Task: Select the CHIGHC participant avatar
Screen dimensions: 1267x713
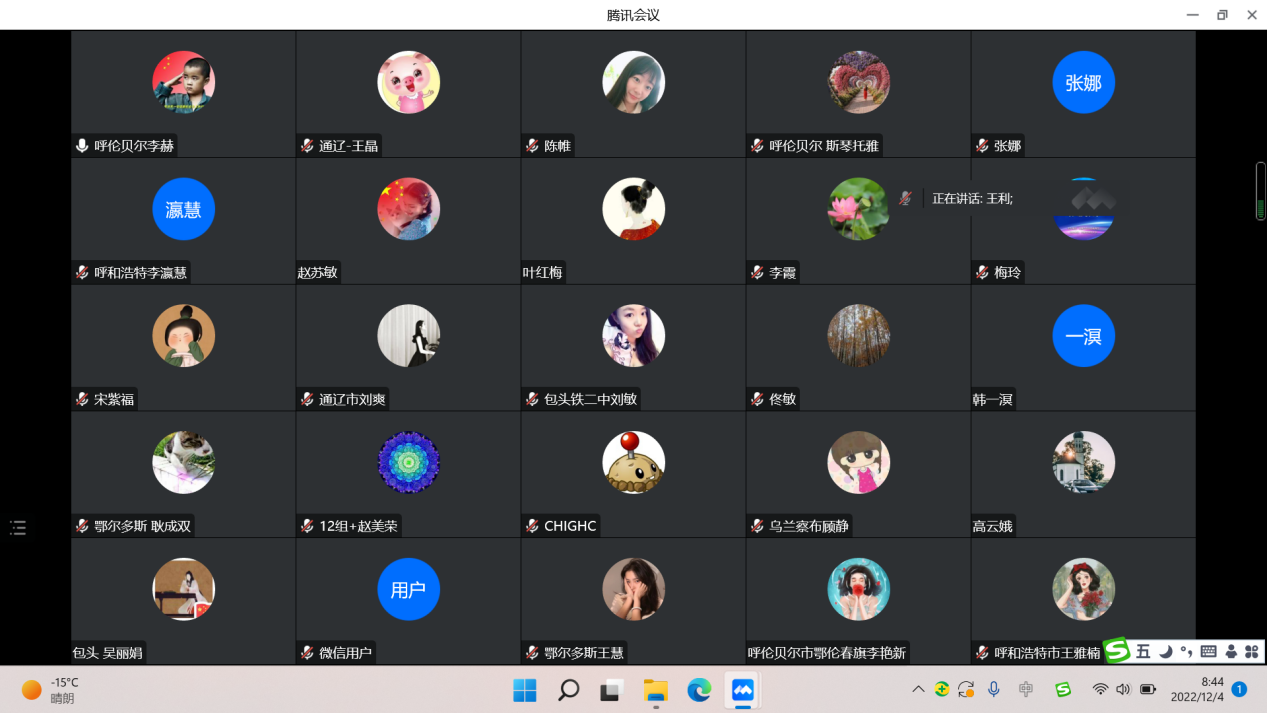Action: pyautogui.click(x=634, y=462)
